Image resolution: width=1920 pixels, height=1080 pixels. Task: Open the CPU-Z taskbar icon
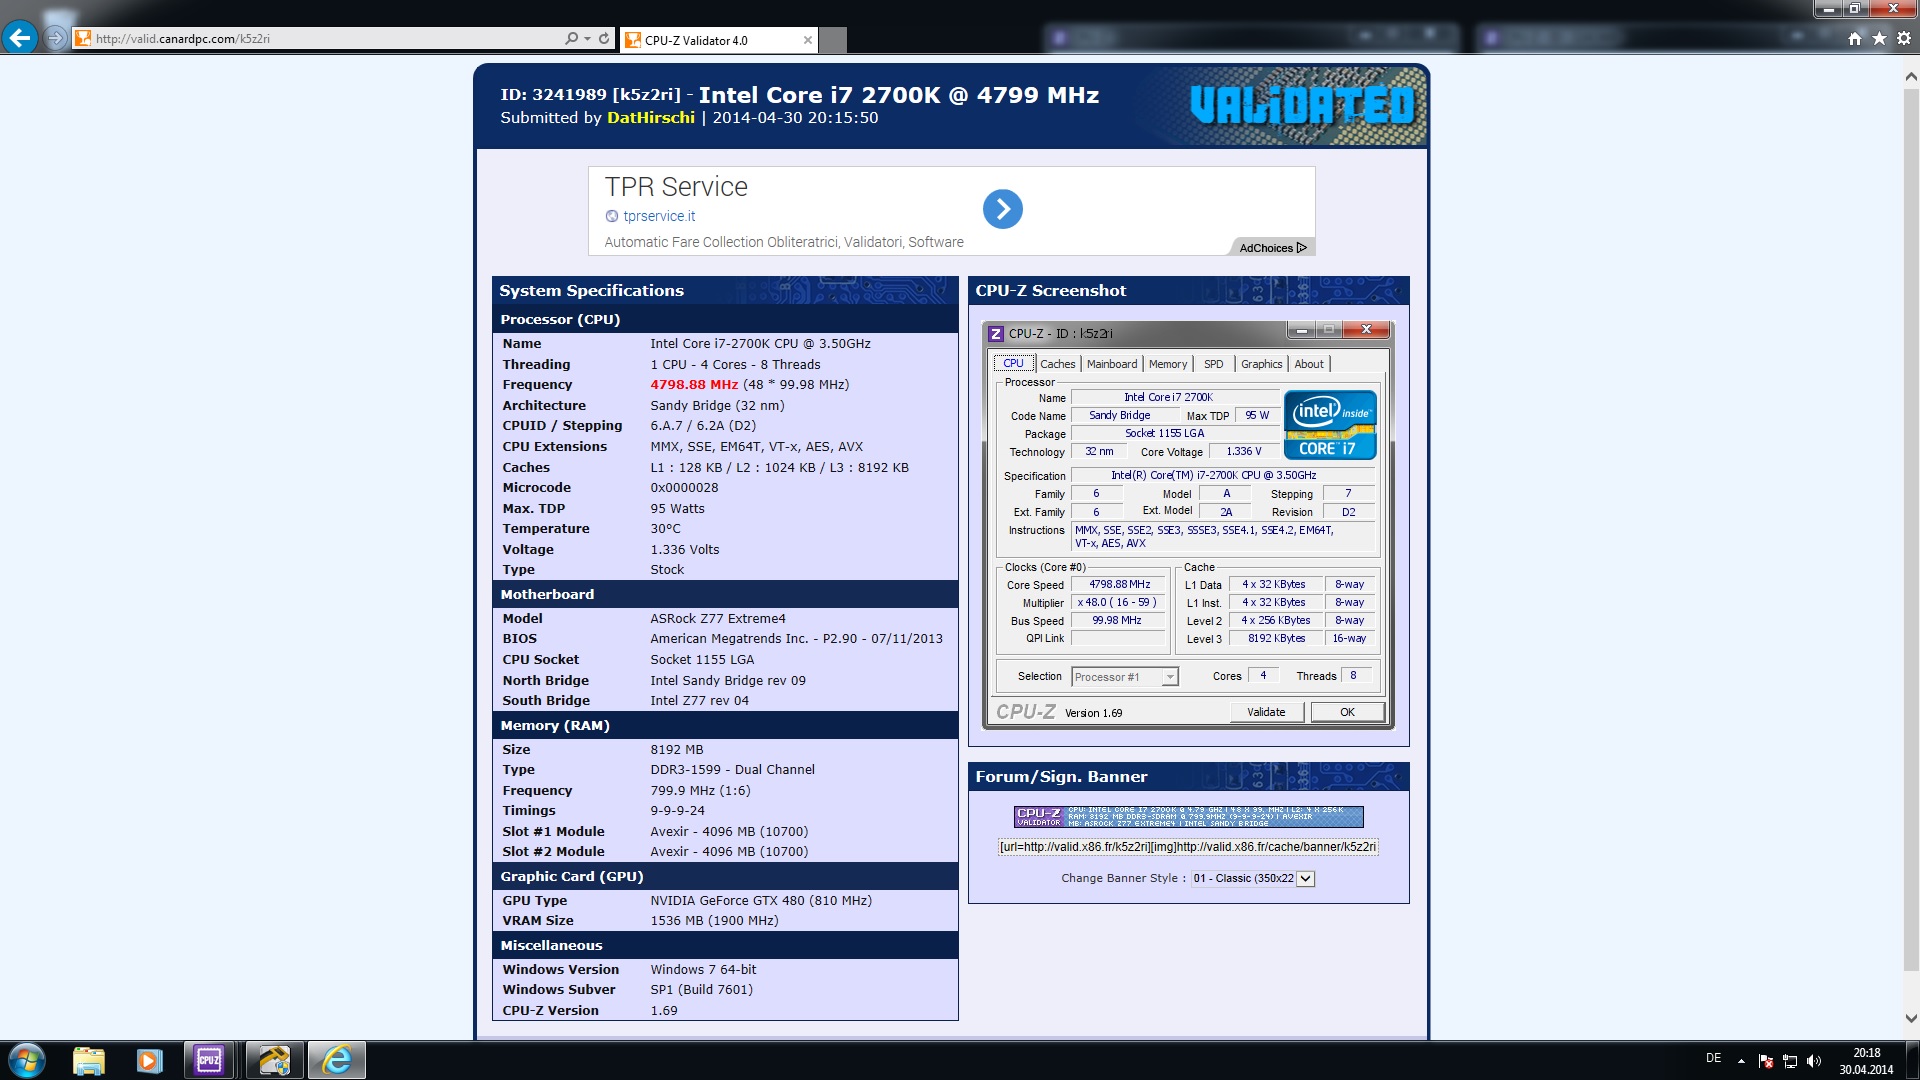tap(209, 1060)
